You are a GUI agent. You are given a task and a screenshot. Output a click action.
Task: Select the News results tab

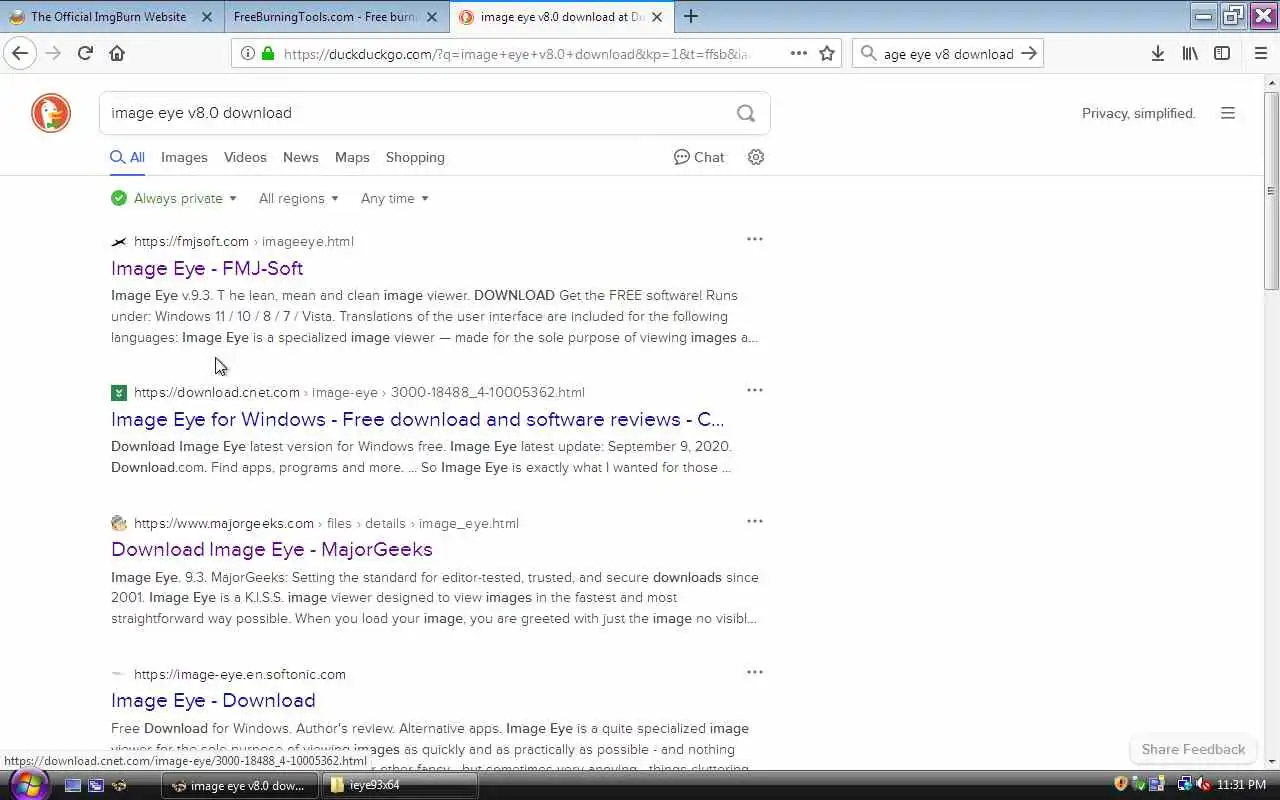point(300,158)
